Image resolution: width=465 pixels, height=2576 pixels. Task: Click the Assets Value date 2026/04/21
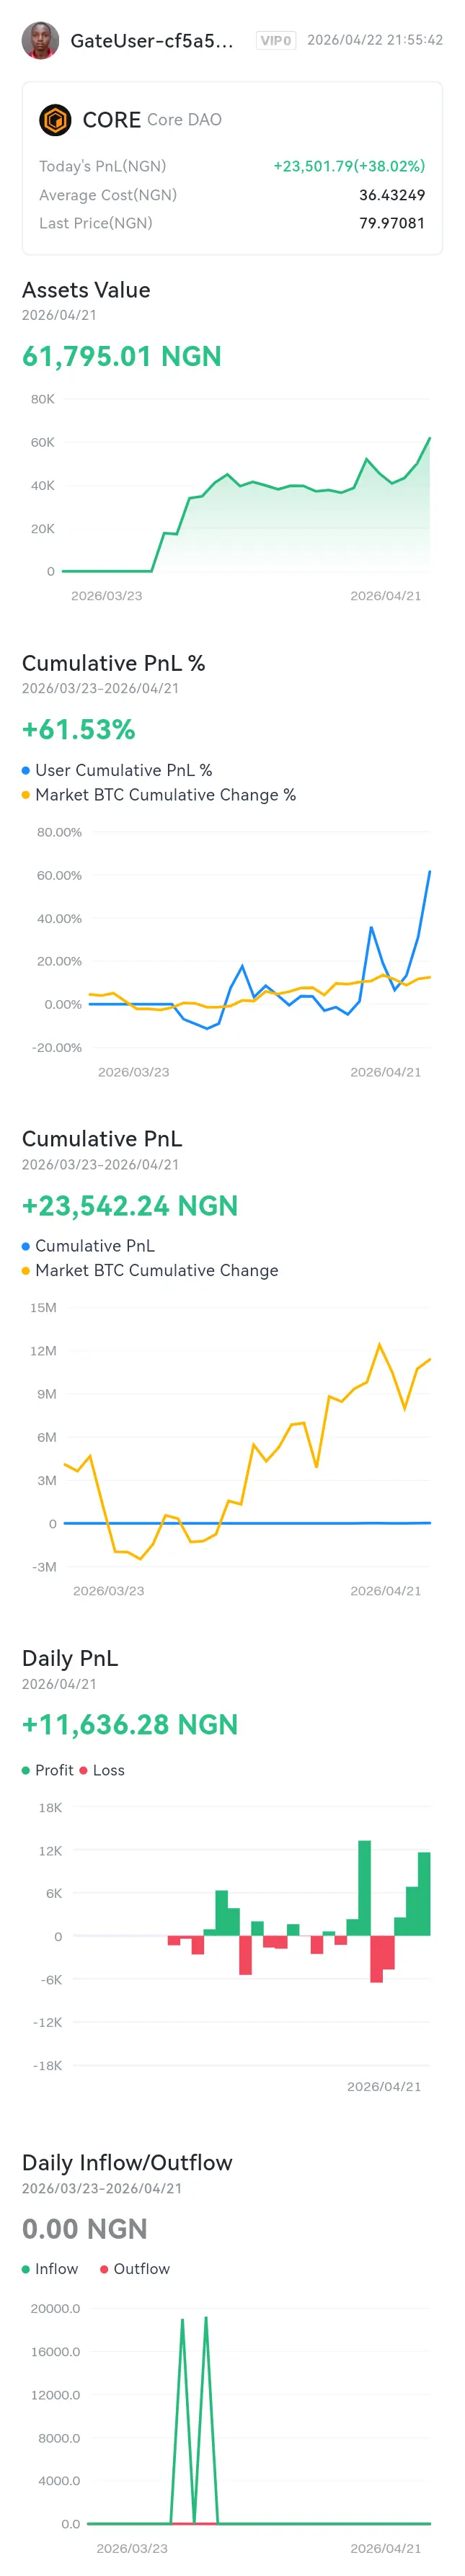point(59,315)
